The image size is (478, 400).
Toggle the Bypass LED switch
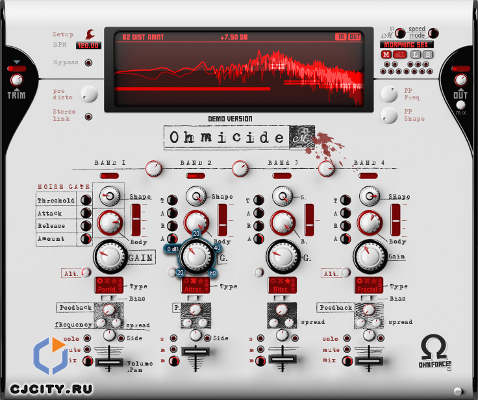88,63
